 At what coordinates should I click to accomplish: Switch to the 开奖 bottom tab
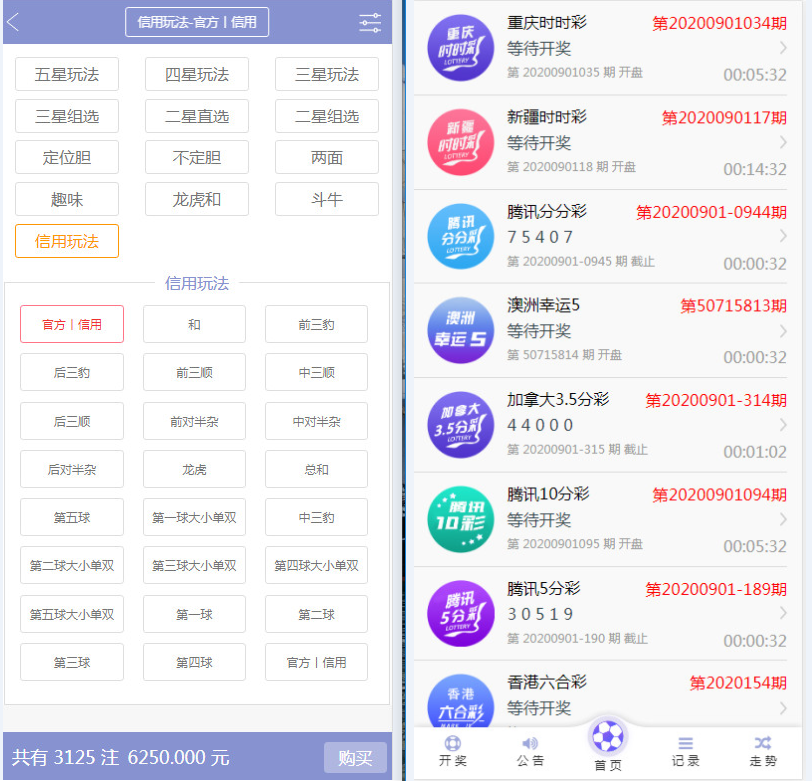[453, 751]
